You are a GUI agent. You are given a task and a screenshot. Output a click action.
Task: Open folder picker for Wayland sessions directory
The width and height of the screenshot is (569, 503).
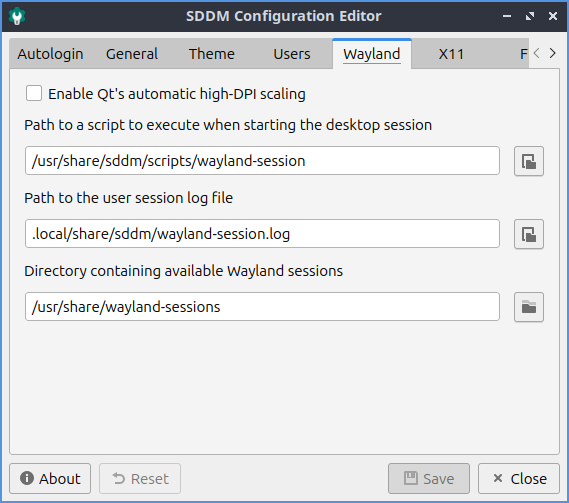(529, 307)
